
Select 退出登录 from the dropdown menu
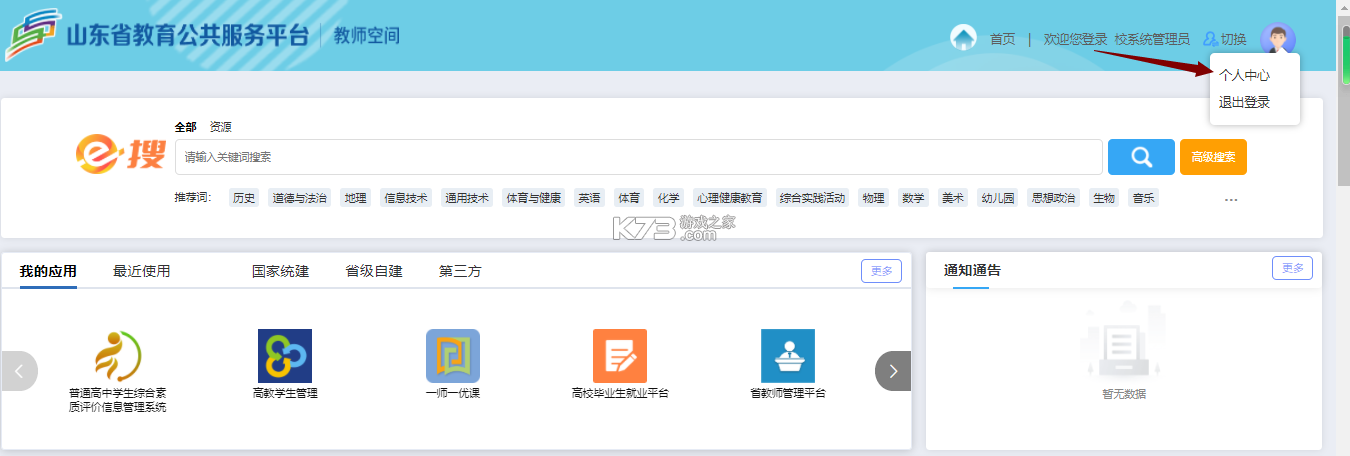[x=1244, y=102]
